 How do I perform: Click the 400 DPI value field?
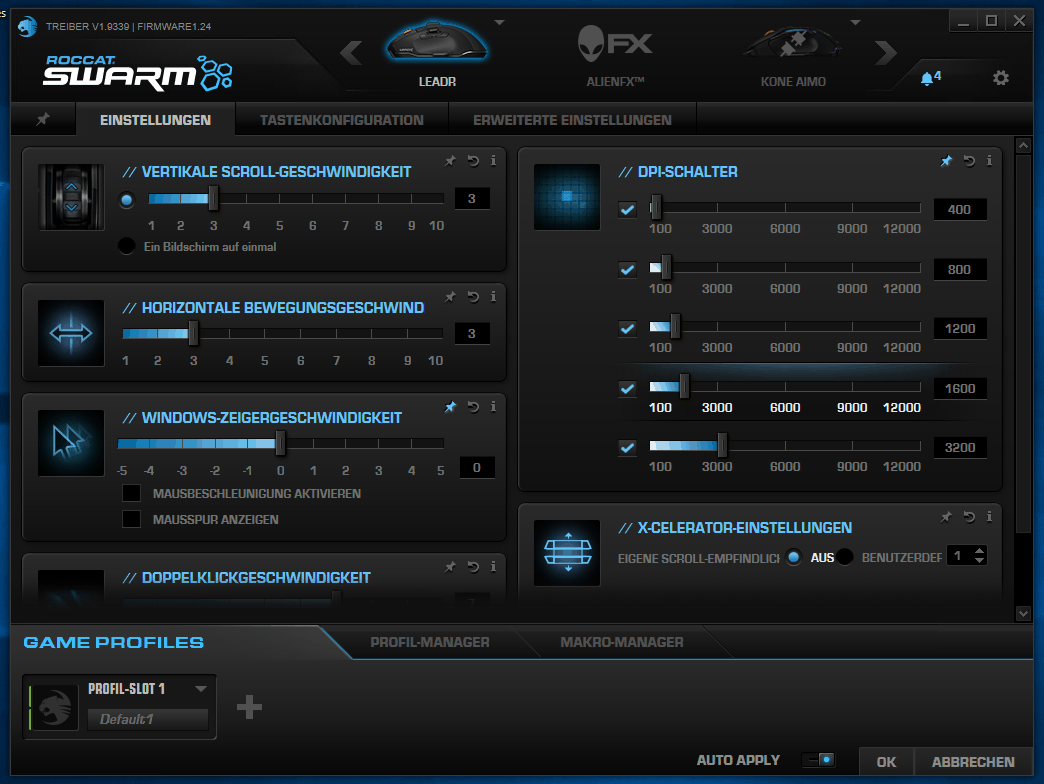coord(960,210)
